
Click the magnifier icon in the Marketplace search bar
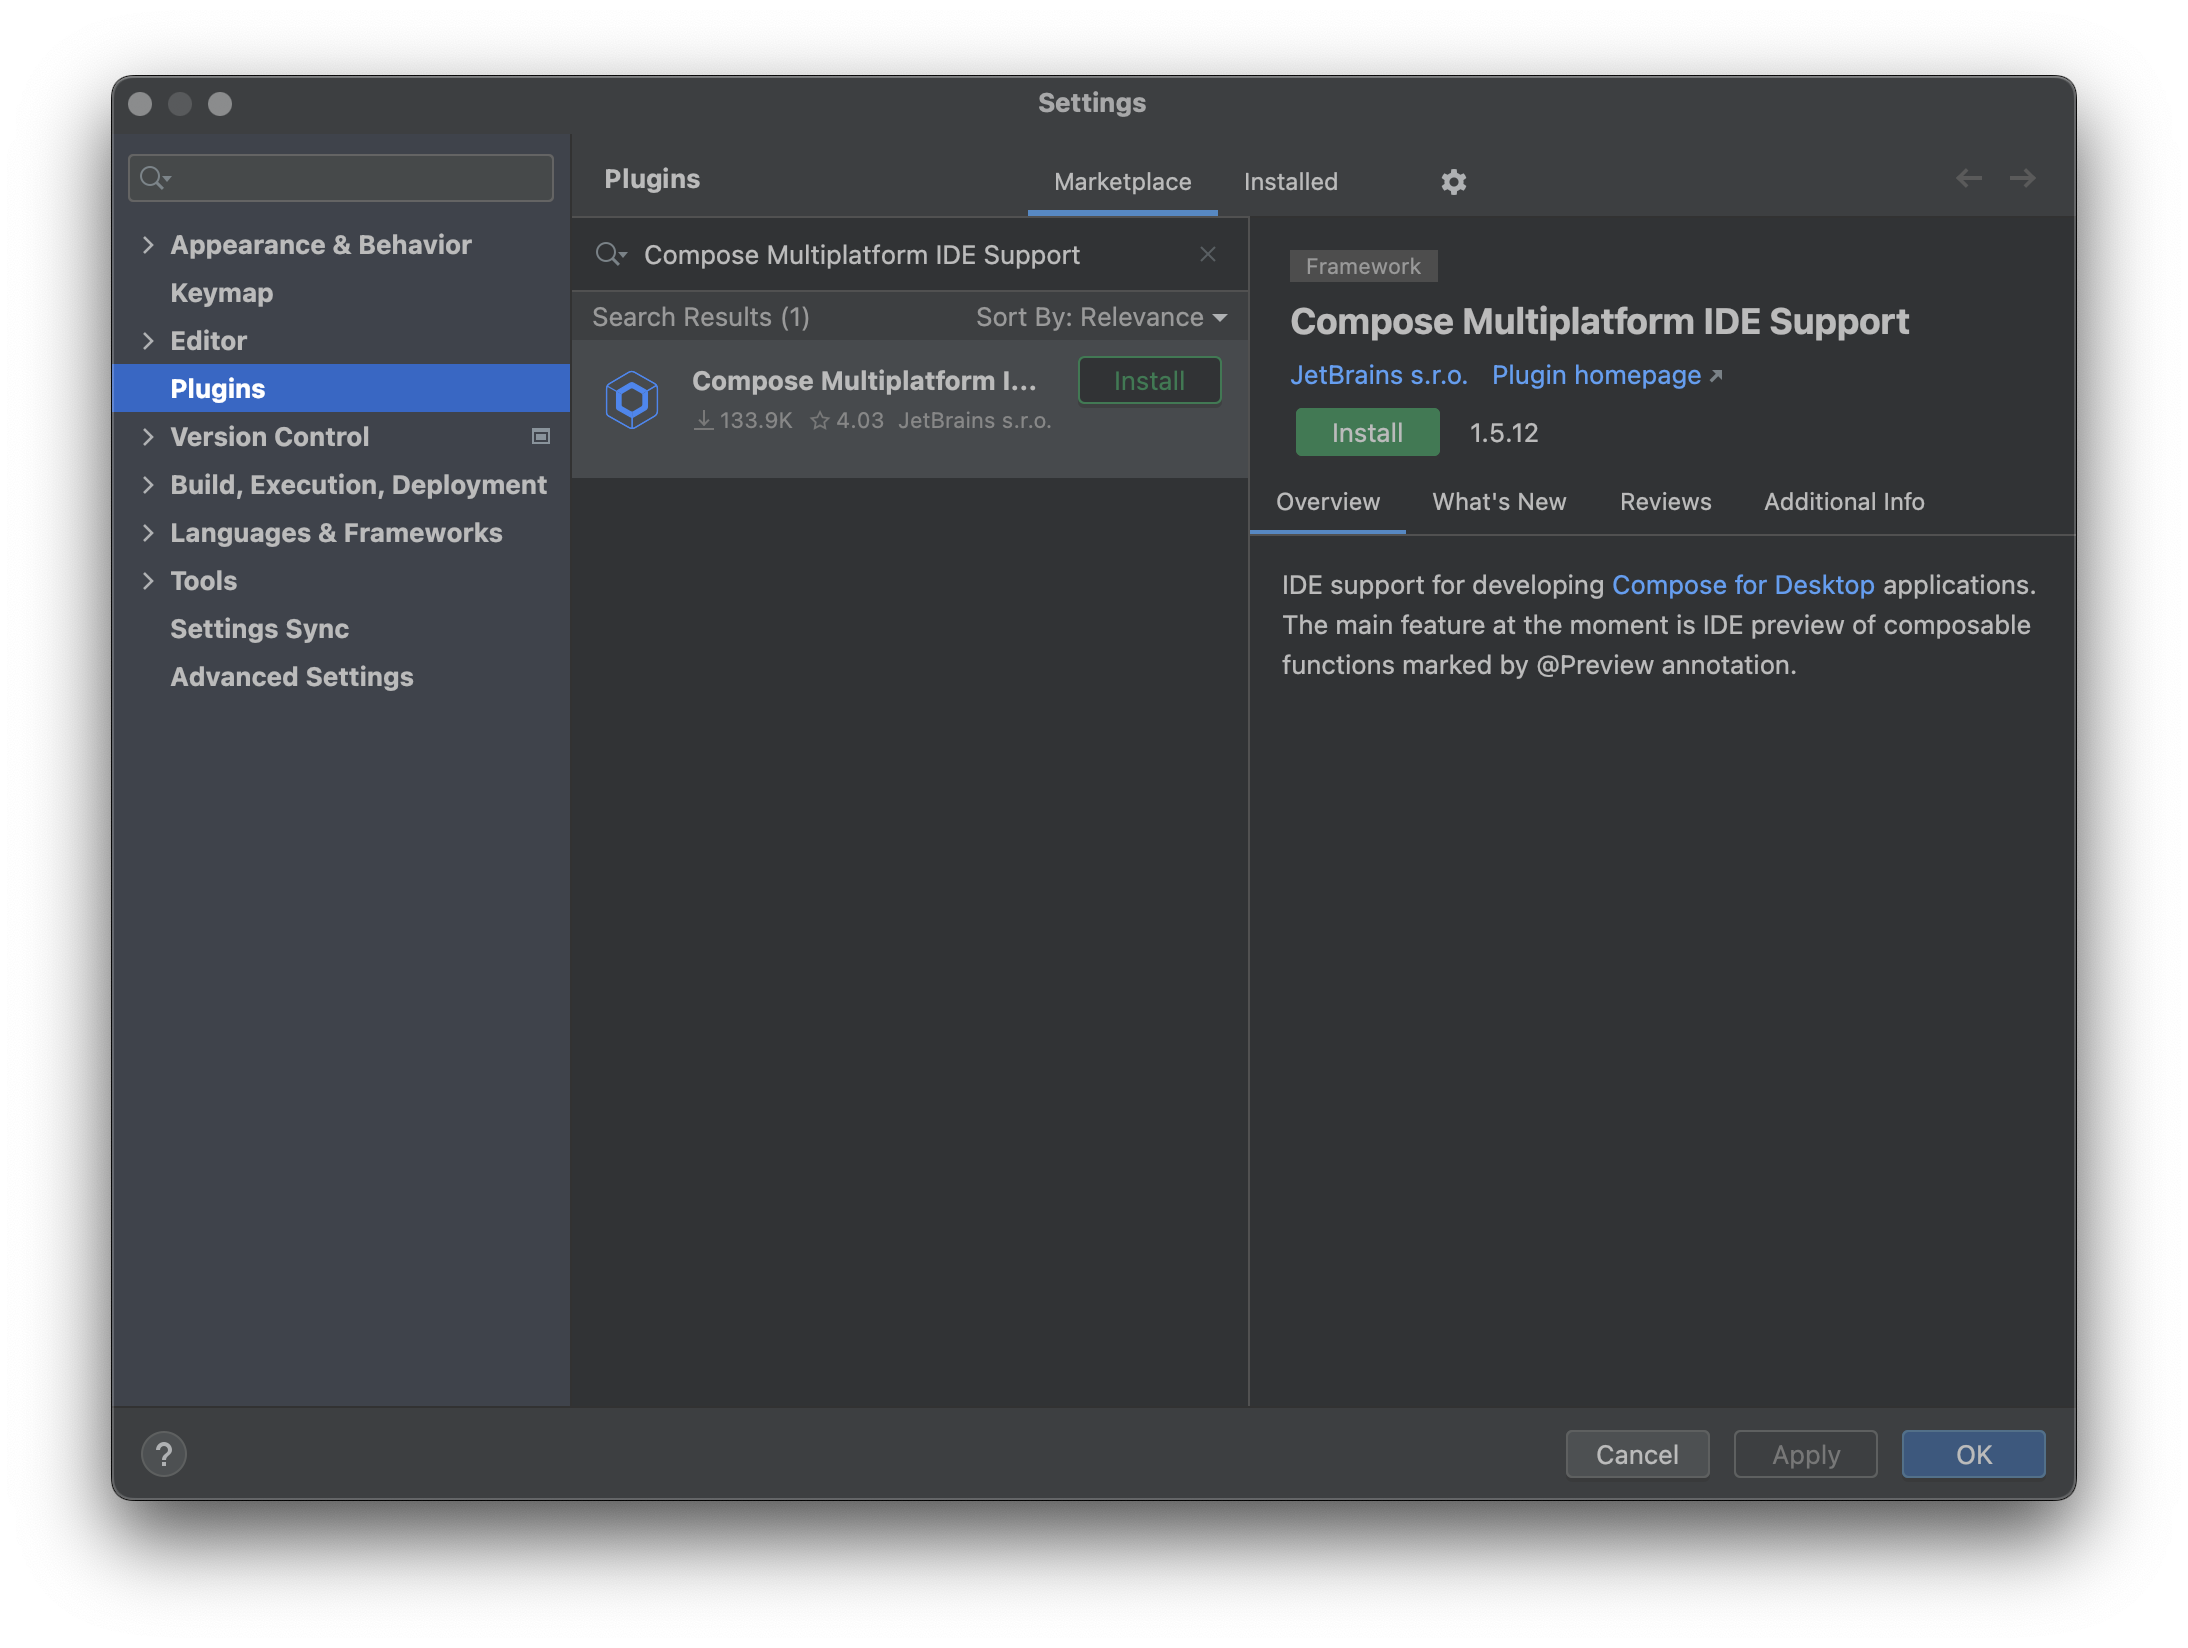click(611, 254)
